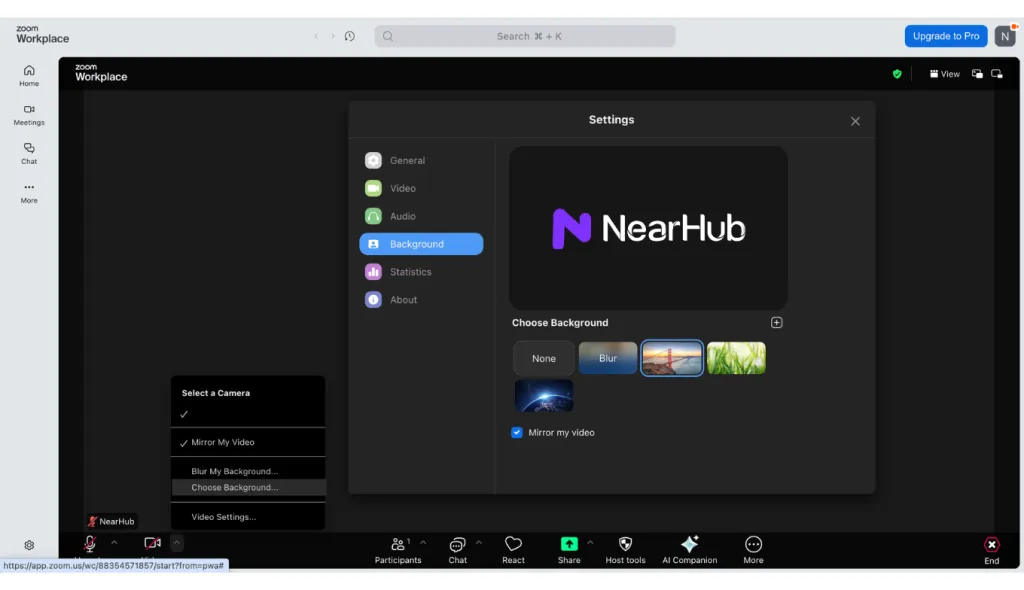This screenshot has height=590, width=1024.
Task: Choose Blur background option
Action: pyautogui.click(x=607, y=358)
